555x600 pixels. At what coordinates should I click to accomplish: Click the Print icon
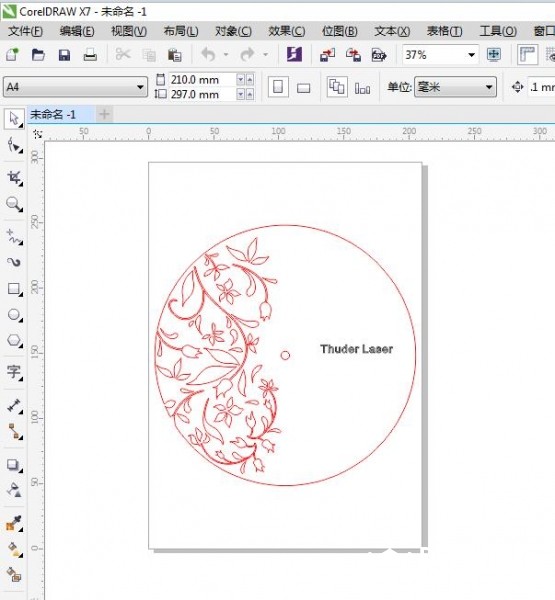click(x=90, y=55)
